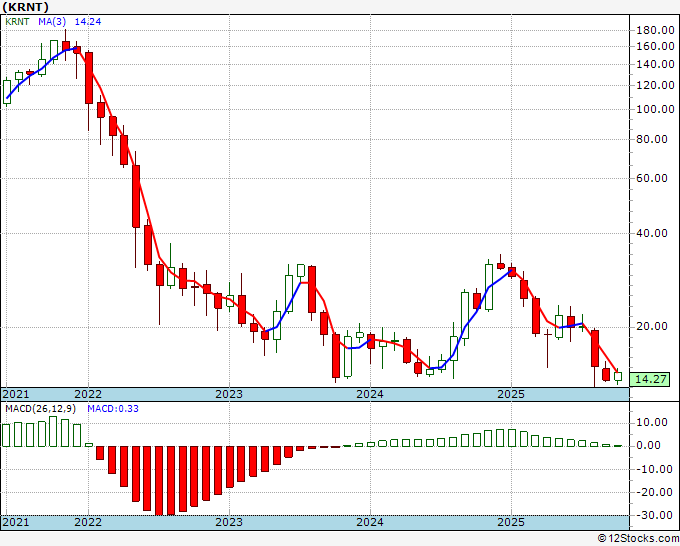
Task: Click the 100.00 price axis label
Action: [x=655, y=109]
